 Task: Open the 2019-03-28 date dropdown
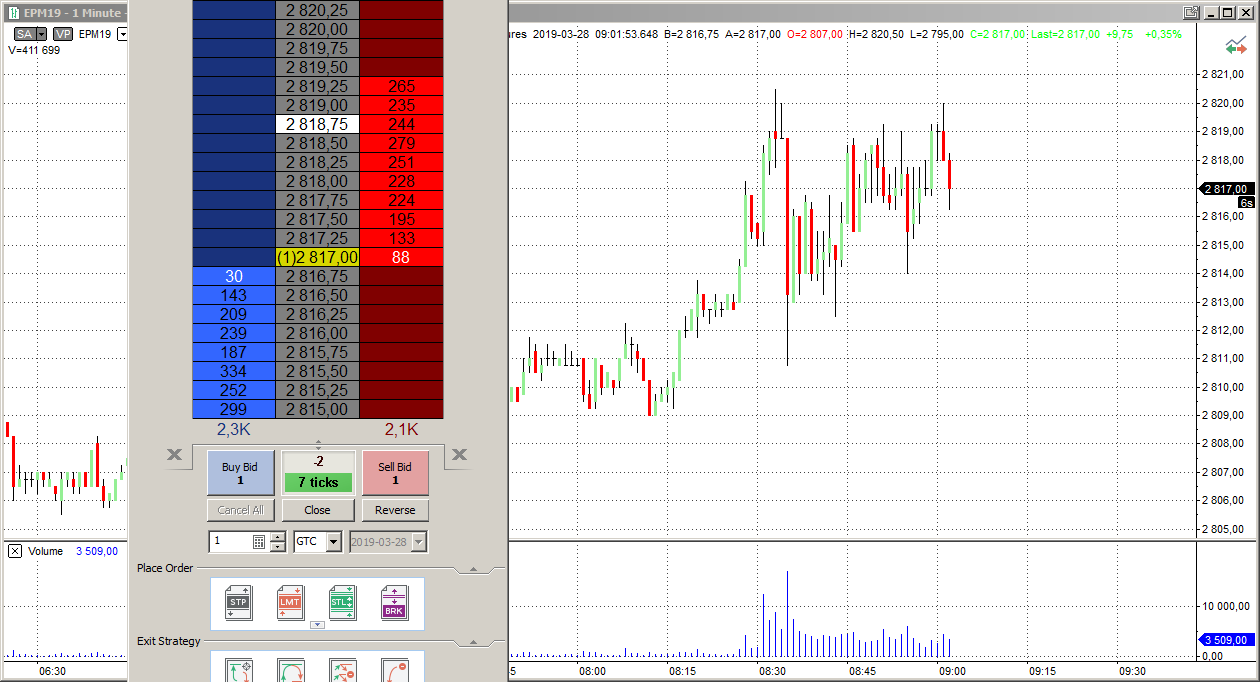(x=419, y=541)
